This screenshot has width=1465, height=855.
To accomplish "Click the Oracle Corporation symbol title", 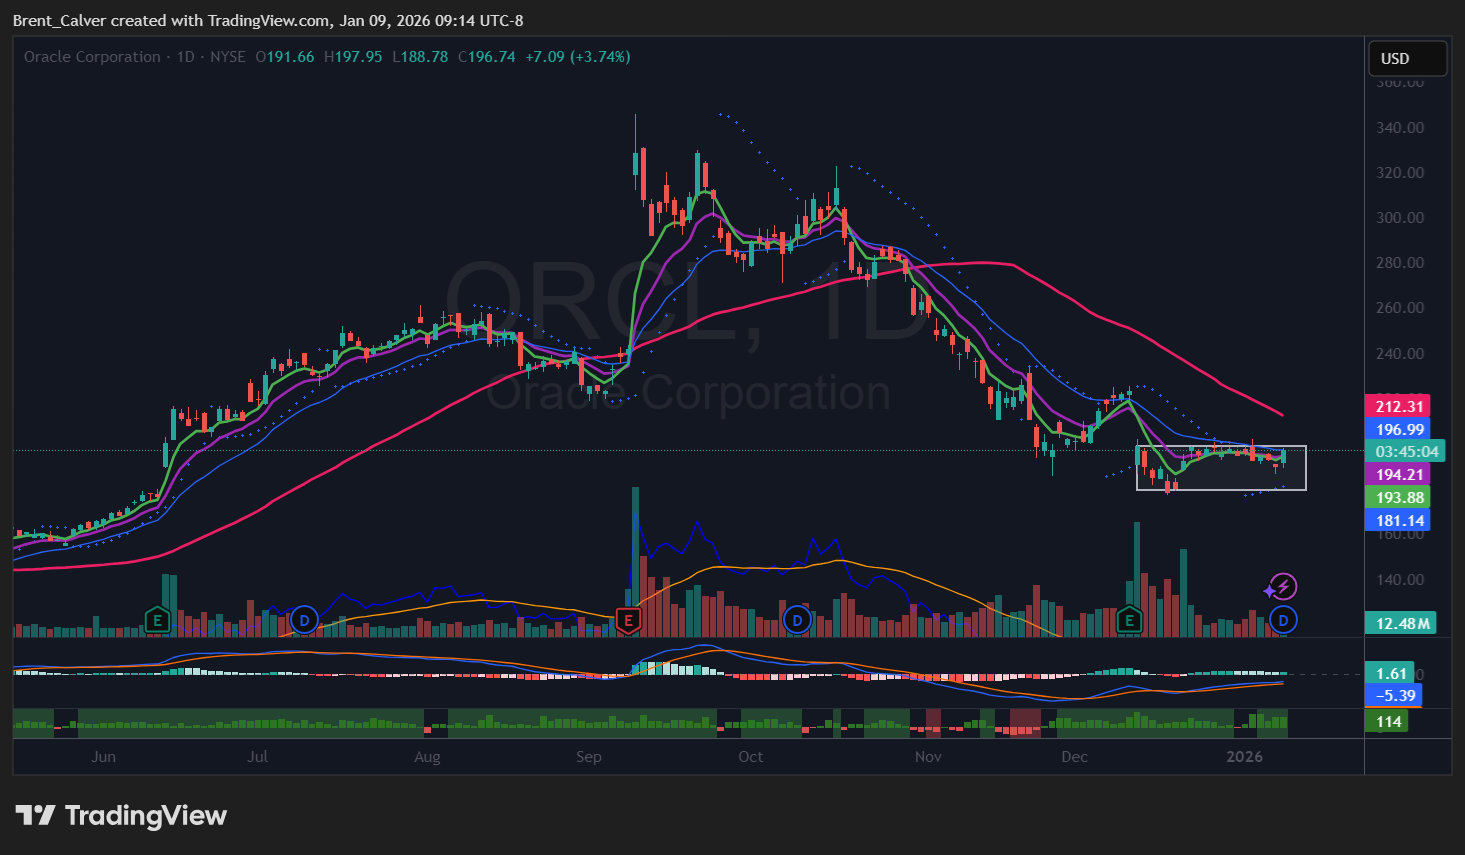I will [92, 57].
